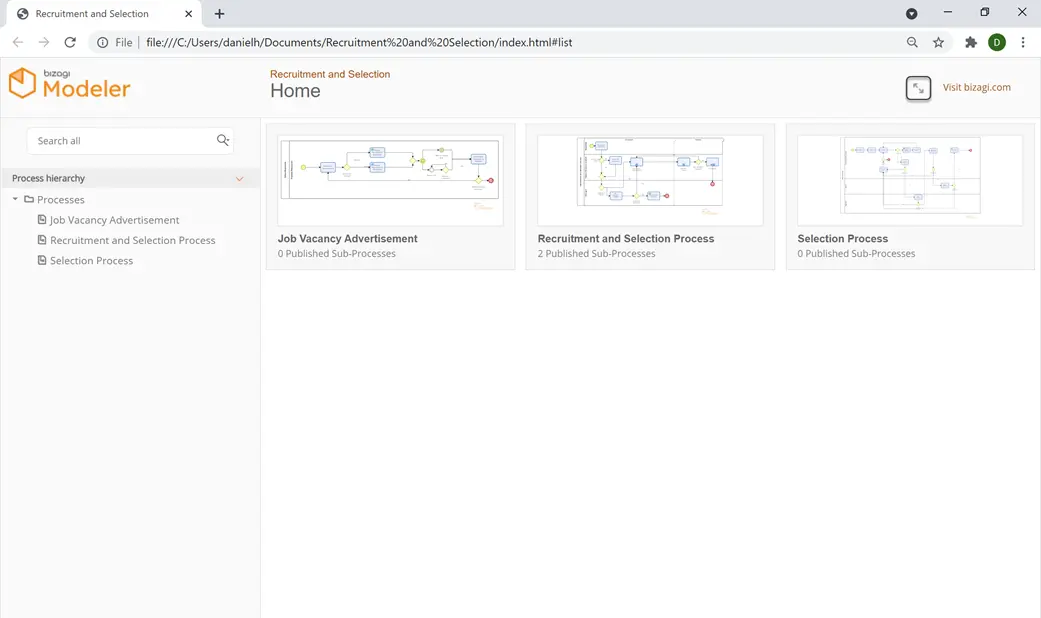Image resolution: width=1041 pixels, height=618 pixels.
Task: Click the 2 Published Sub-Processes text
Action: [596, 254]
